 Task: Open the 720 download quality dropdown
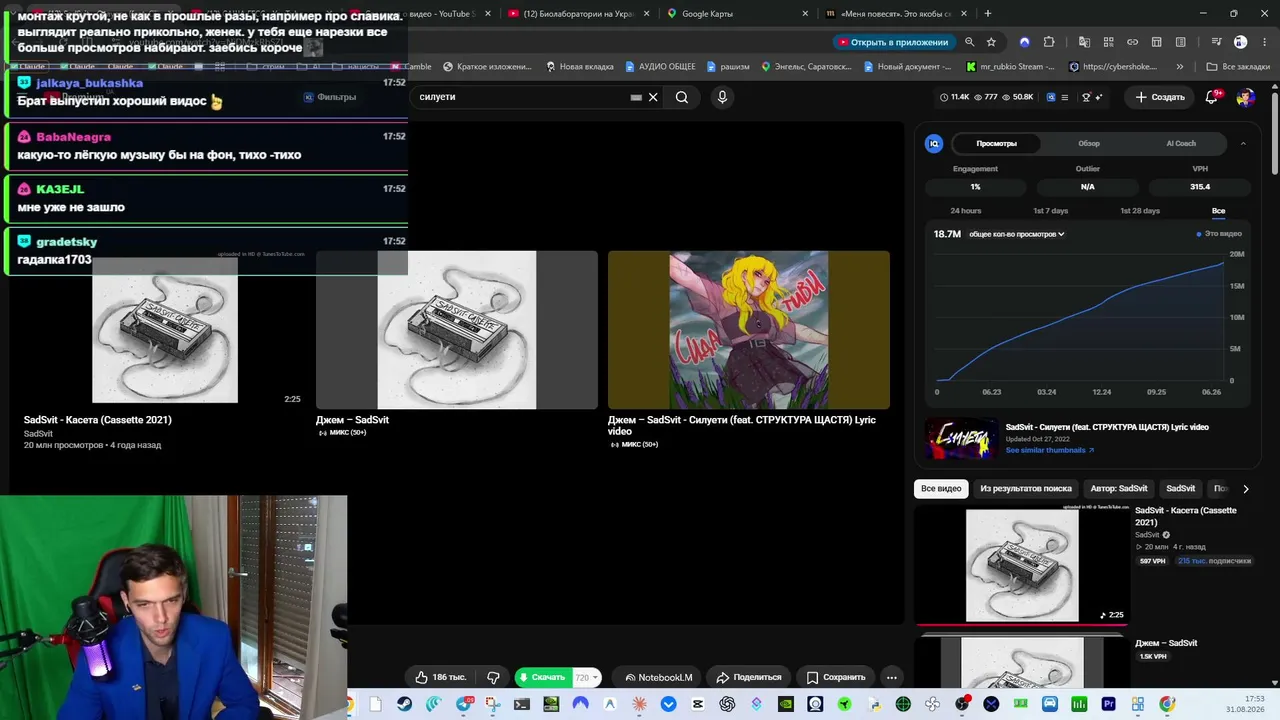(587, 677)
